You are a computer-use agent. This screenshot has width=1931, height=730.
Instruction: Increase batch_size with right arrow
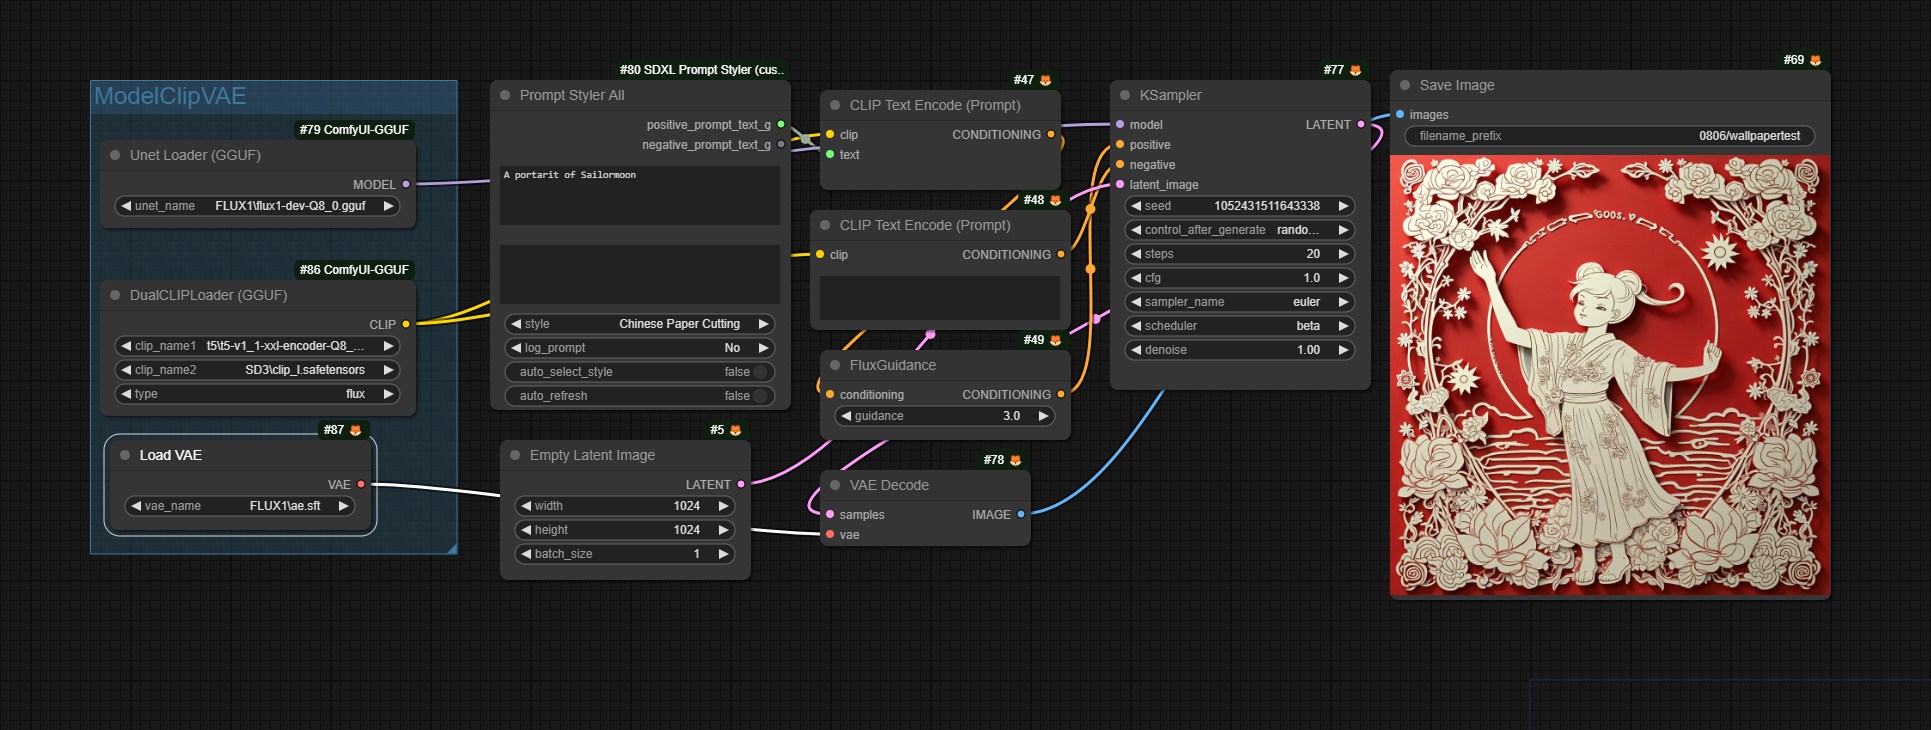(x=724, y=554)
